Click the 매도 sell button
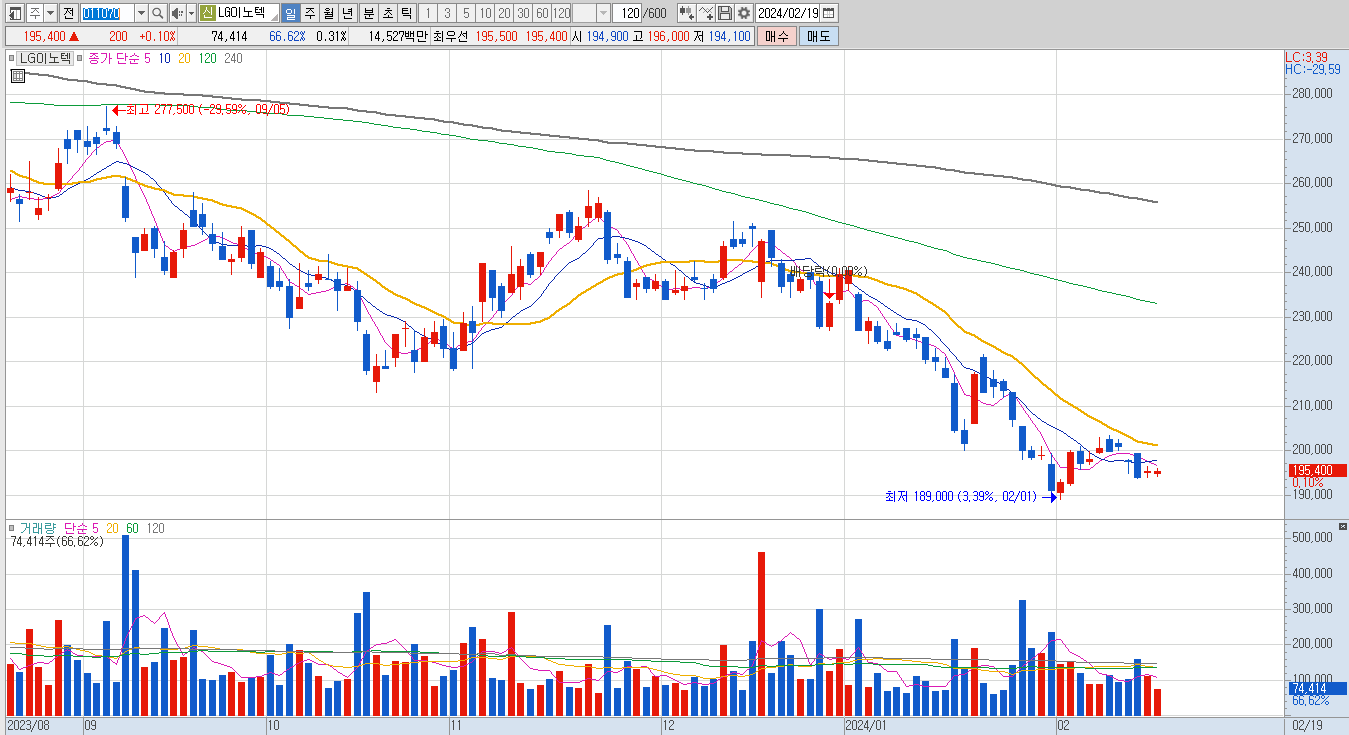This screenshot has height=735, width=1349. 818,35
